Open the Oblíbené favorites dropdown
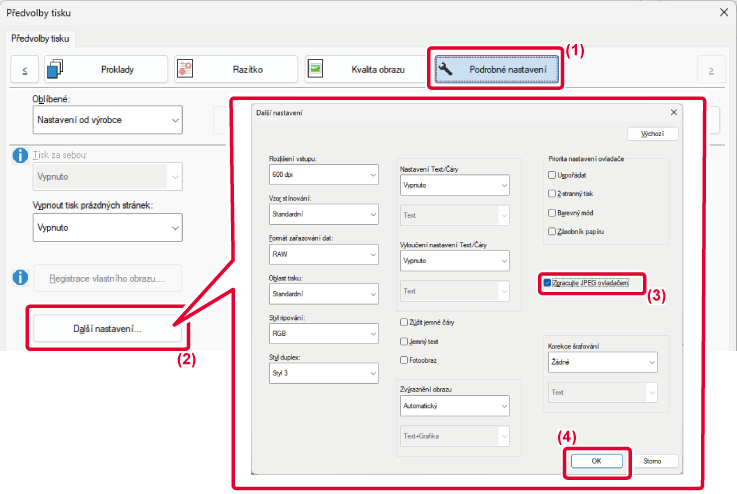The width and height of the screenshot is (737, 494). pos(108,121)
